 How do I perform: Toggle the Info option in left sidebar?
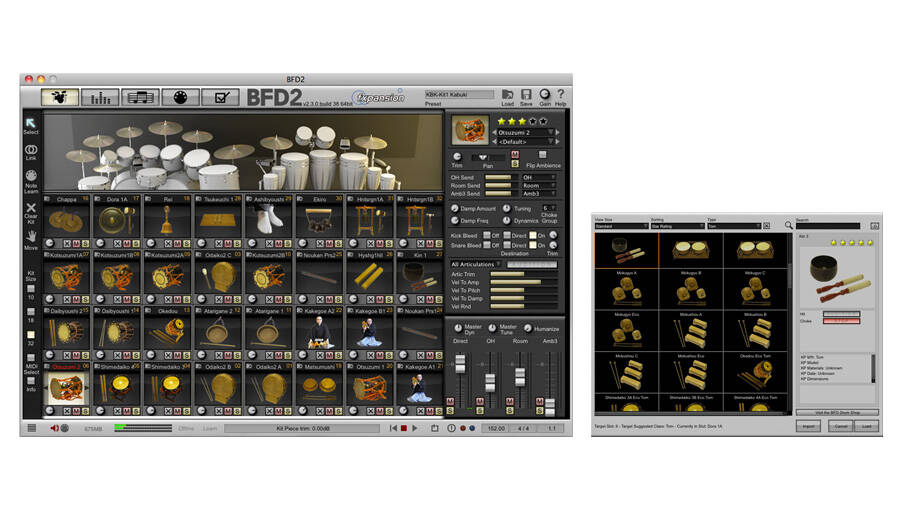click(x=31, y=381)
